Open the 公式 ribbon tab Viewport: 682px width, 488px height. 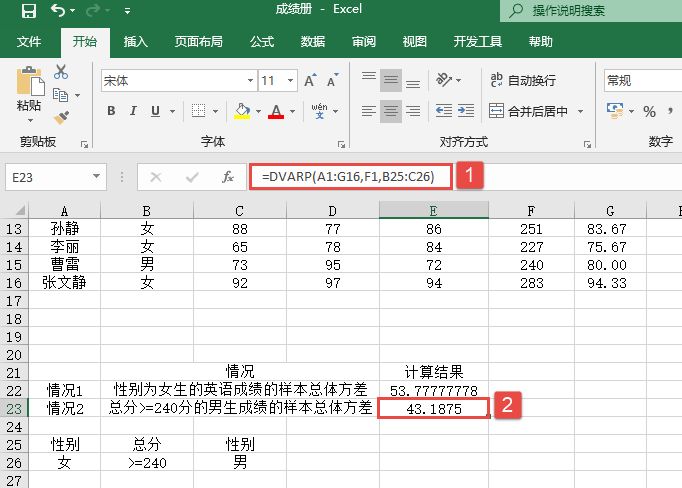coord(262,42)
